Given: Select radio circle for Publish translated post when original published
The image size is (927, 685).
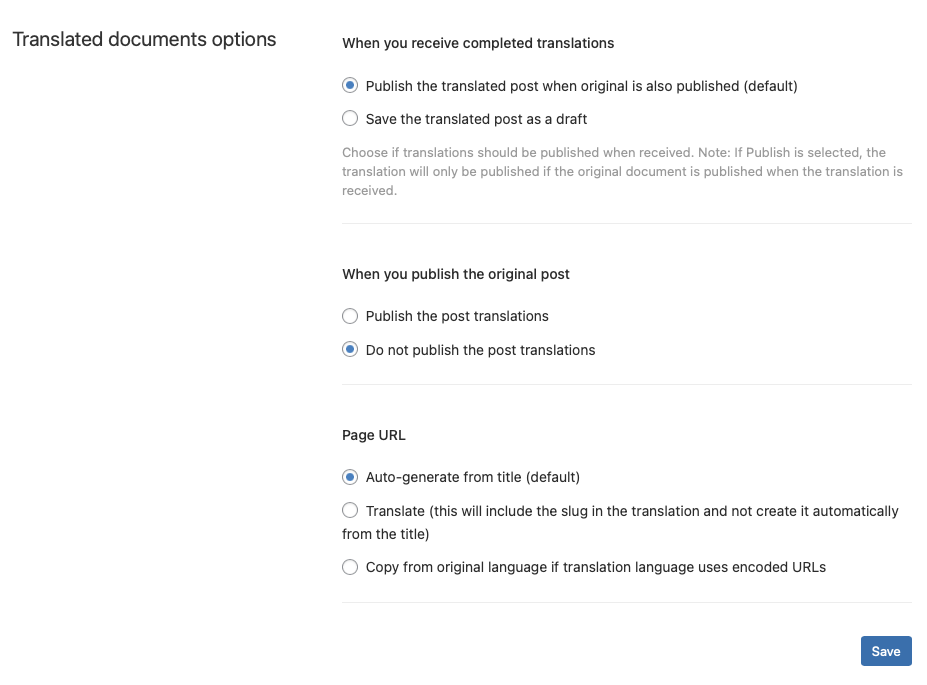Looking at the screenshot, I should pyautogui.click(x=350, y=85).
